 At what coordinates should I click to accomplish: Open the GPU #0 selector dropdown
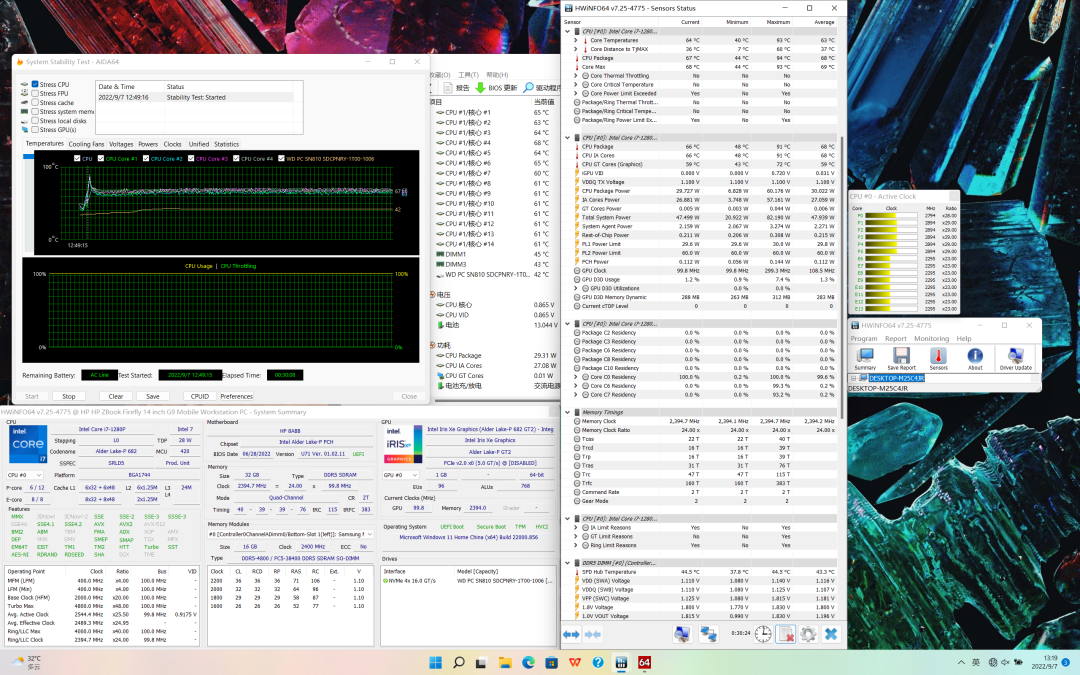click(401, 475)
